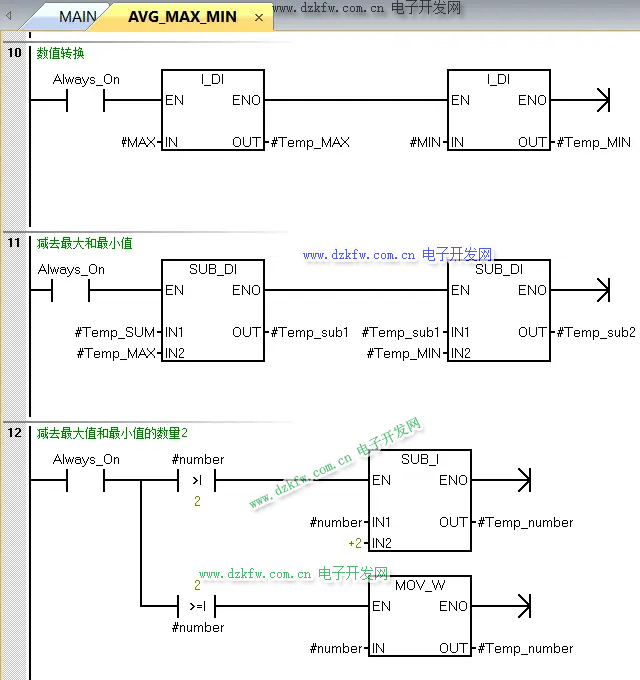Close the AVG_MAX_MIN tab
640x680 pixels.
pos(259,18)
